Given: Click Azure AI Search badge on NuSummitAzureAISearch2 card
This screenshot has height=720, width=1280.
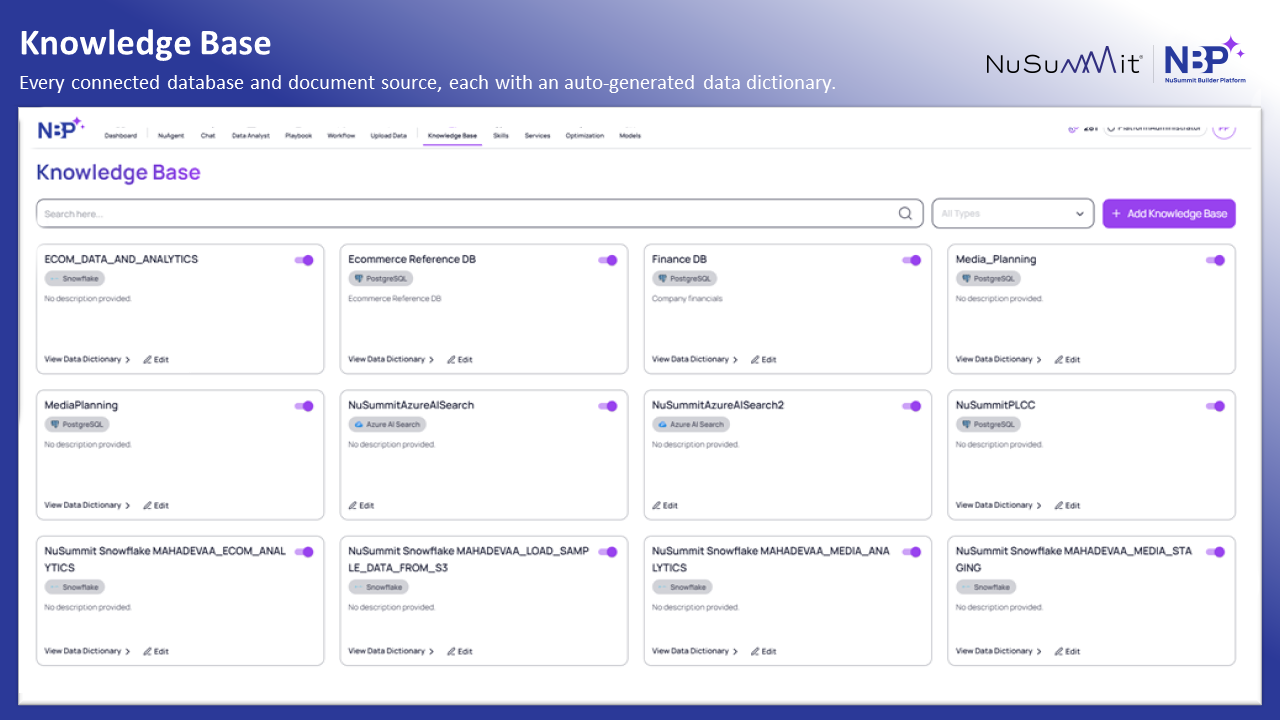Looking at the screenshot, I should 691,425.
